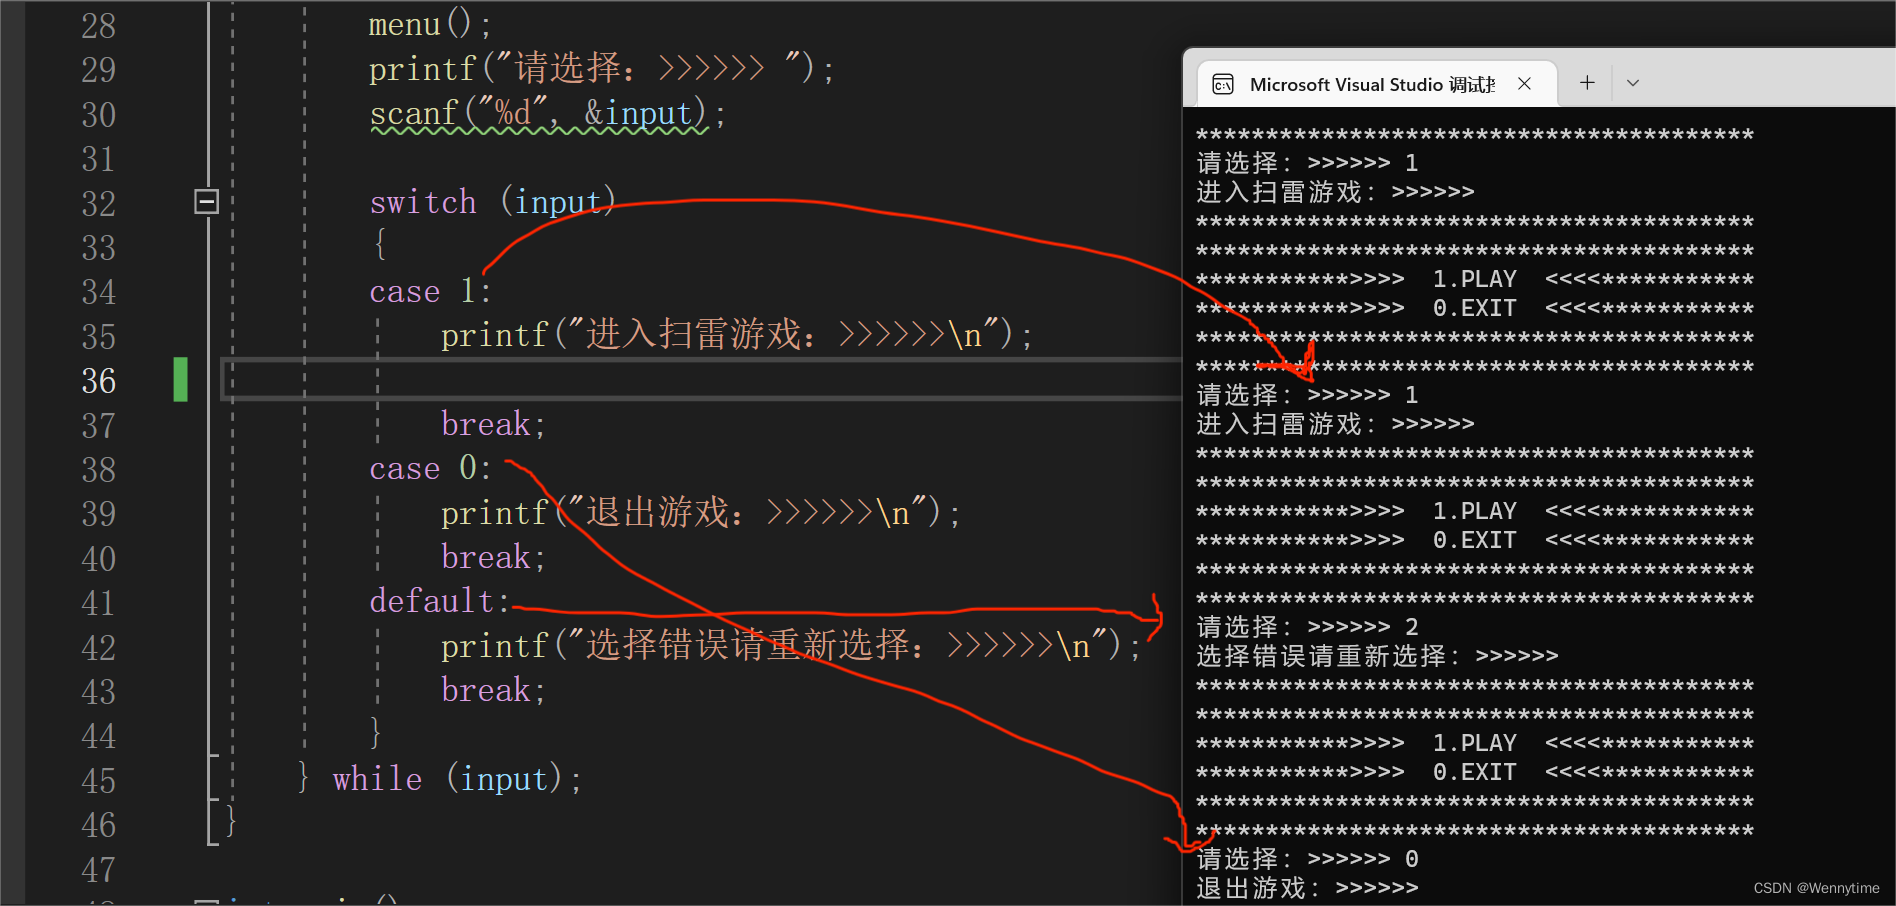Click the last console line 退出游戏: >>>>>>
The height and width of the screenshot is (906, 1896).
(1307, 888)
